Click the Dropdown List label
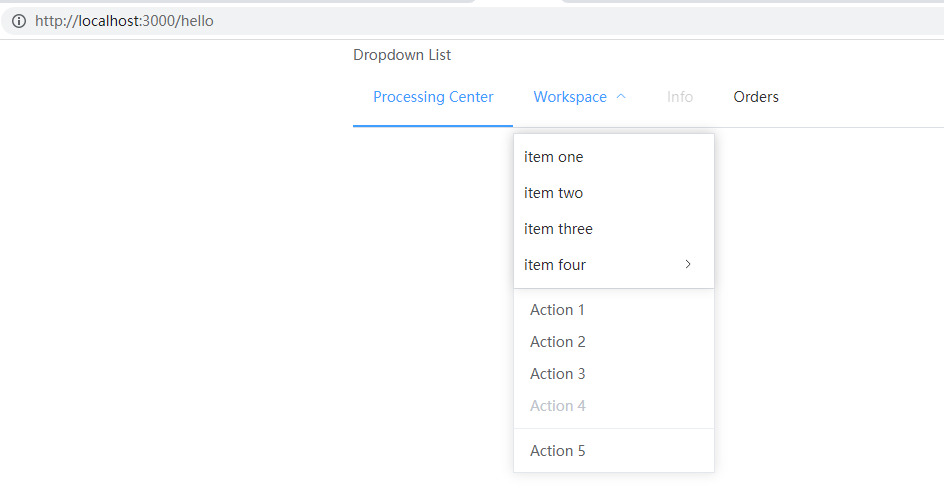 pyautogui.click(x=402, y=55)
